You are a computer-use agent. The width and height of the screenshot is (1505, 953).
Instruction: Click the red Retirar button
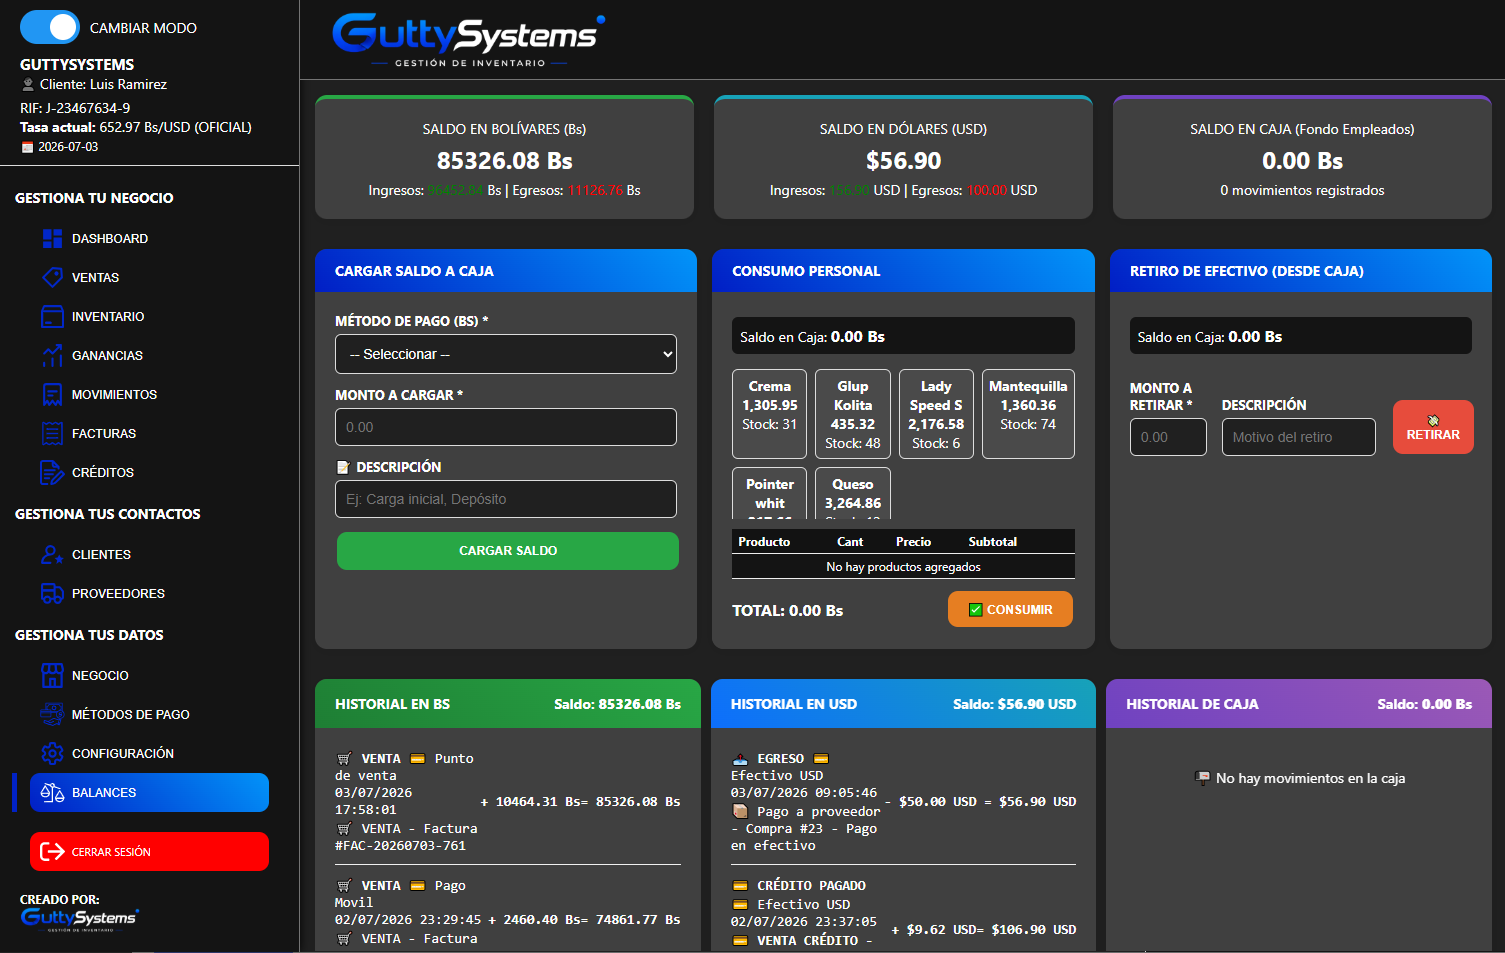[x=1433, y=427]
